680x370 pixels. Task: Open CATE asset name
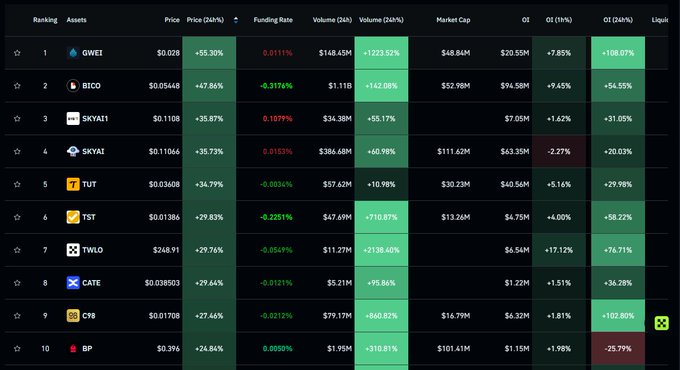[x=92, y=283]
